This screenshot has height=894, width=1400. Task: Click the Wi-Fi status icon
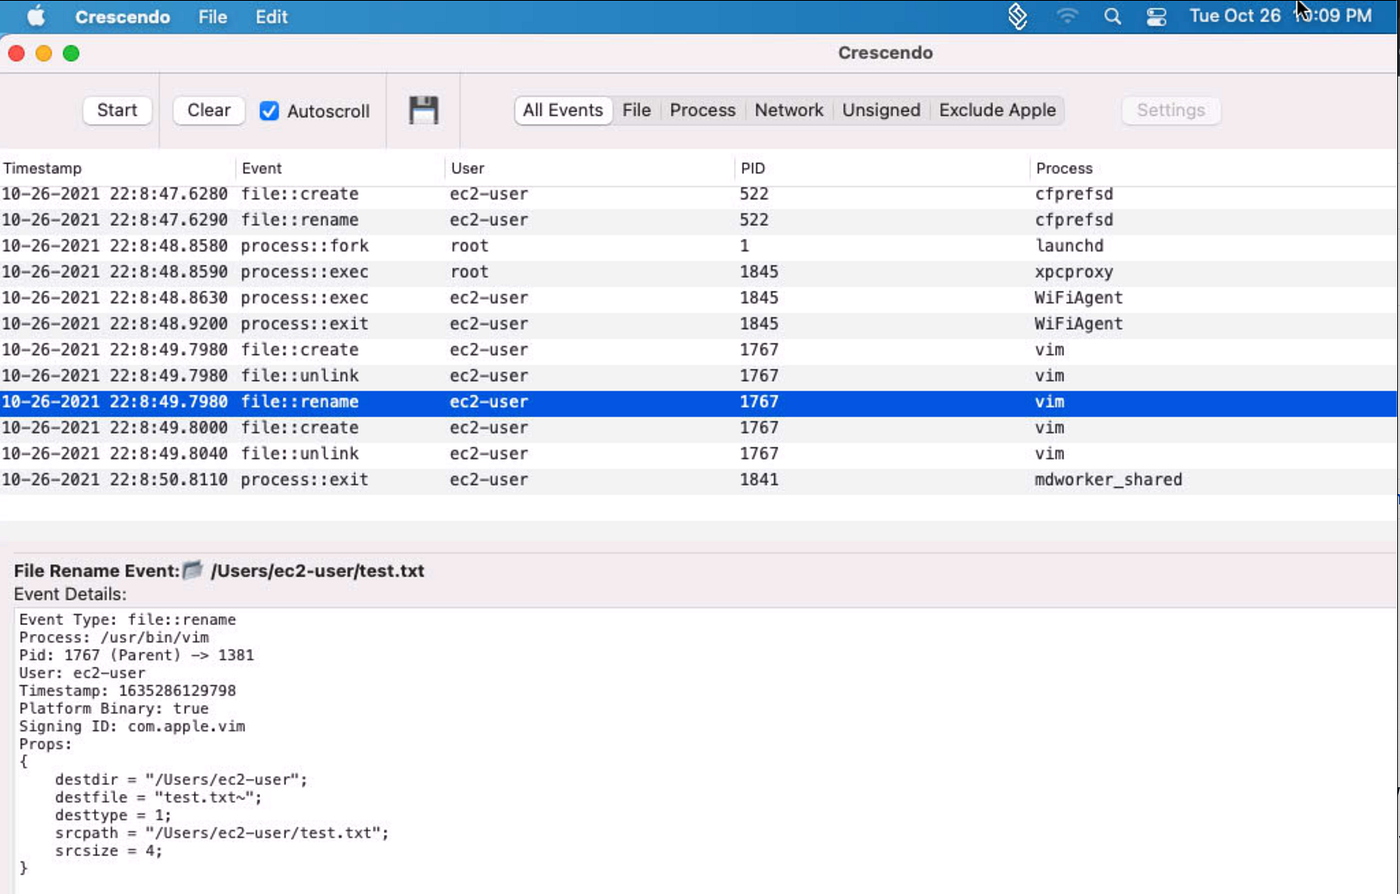tap(1068, 16)
